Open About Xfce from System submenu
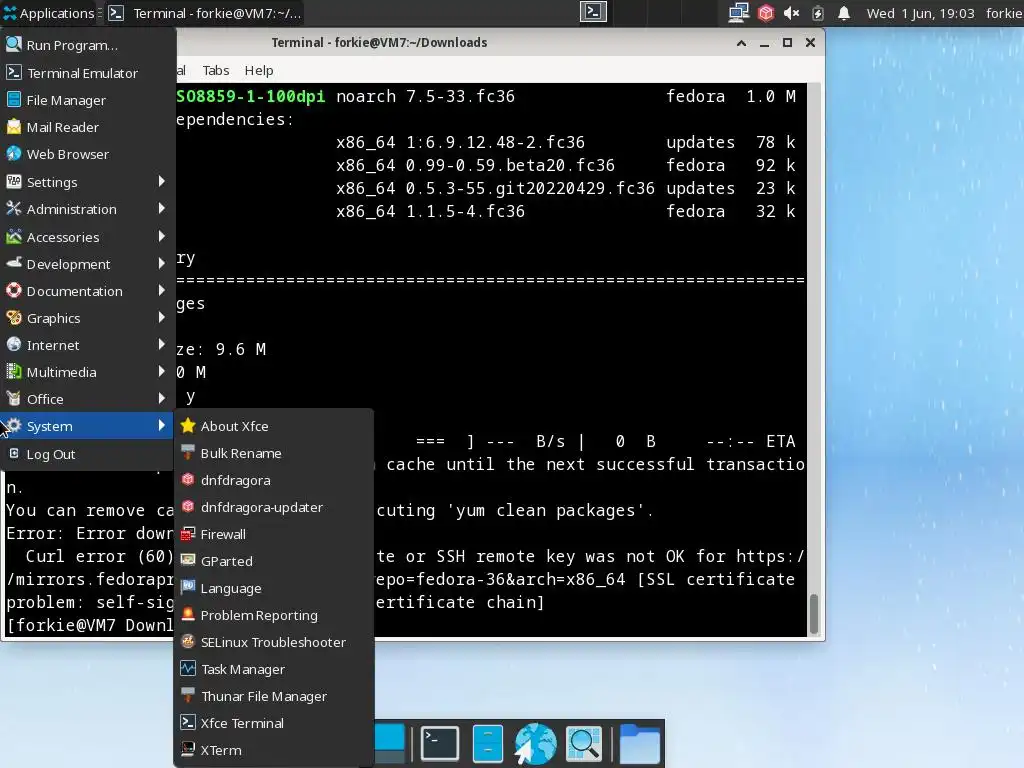The width and height of the screenshot is (1024, 768). [274, 426]
